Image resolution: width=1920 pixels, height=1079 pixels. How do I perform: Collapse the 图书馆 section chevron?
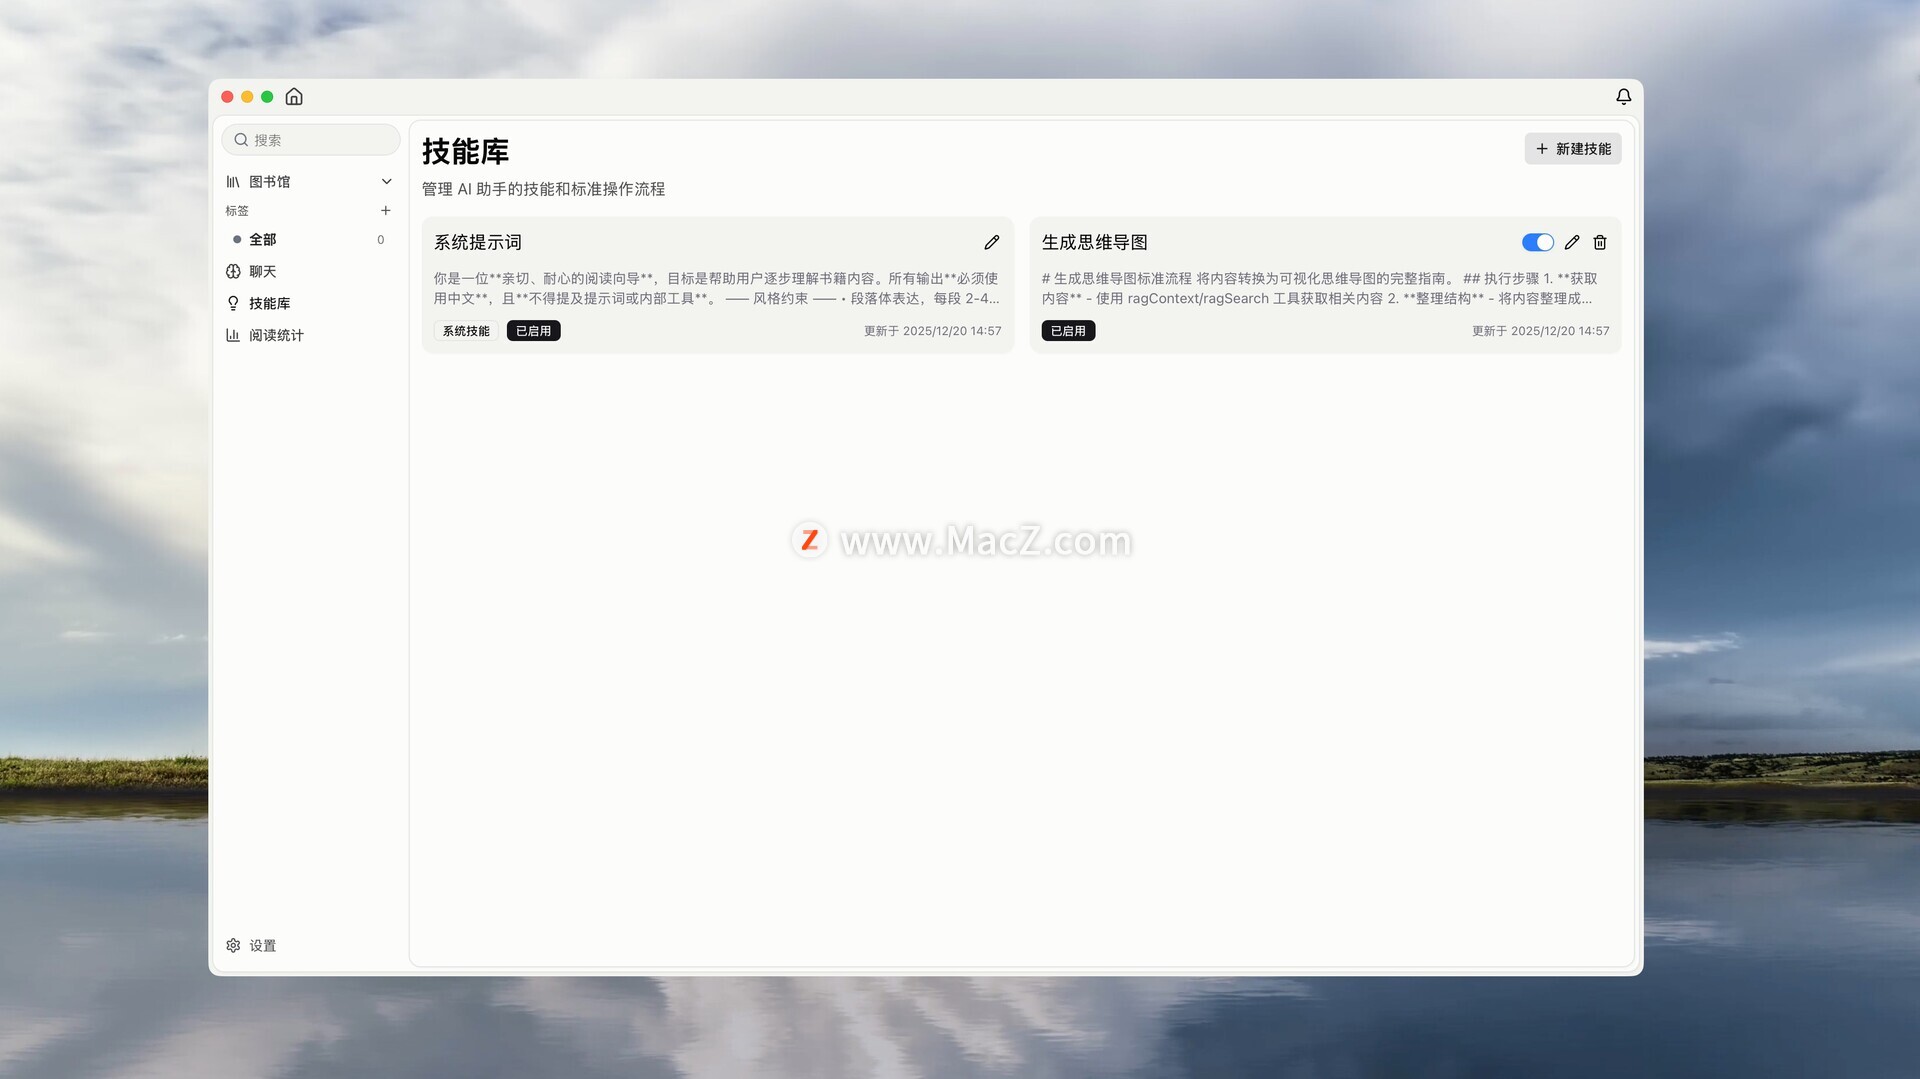(x=387, y=182)
